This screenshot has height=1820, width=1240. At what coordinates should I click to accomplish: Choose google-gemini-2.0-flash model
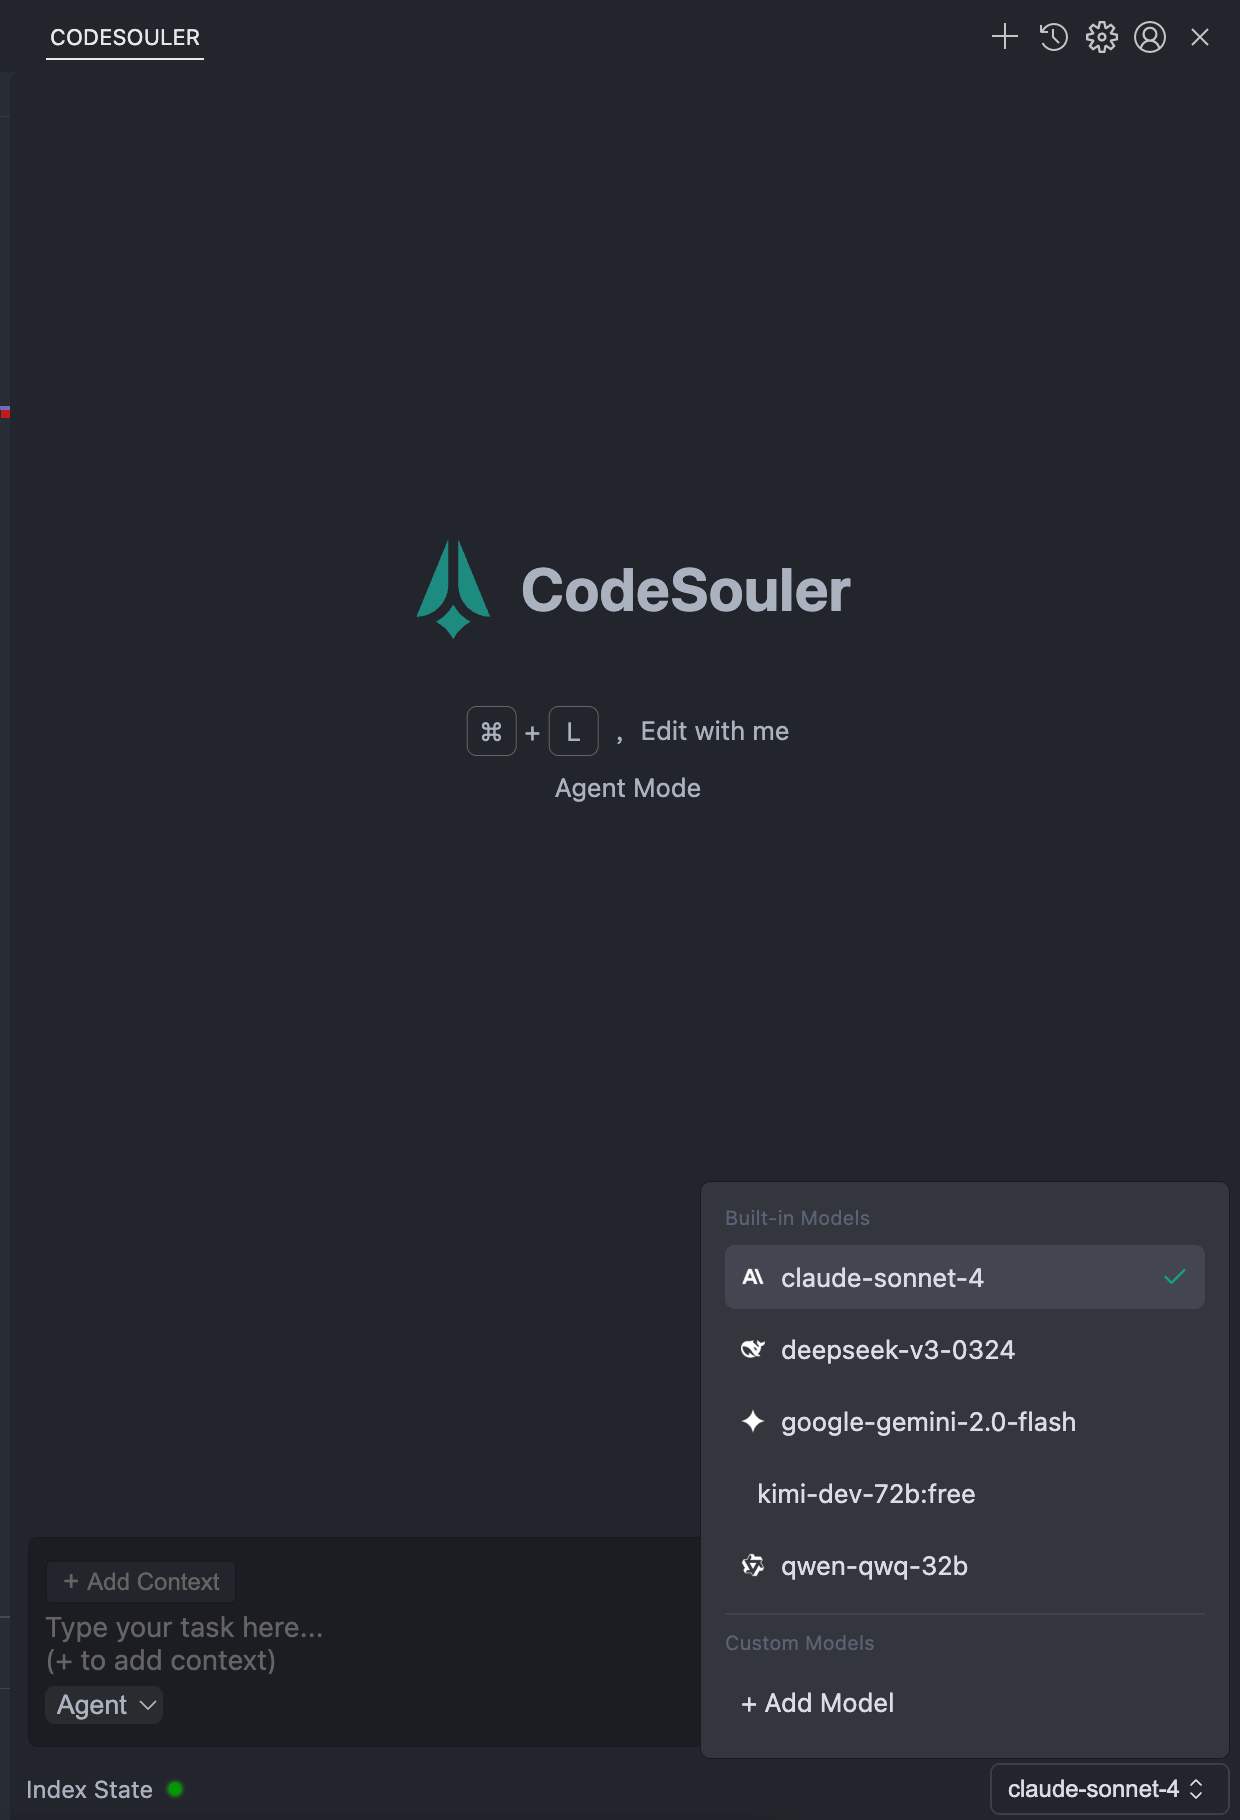pos(928,1422)
